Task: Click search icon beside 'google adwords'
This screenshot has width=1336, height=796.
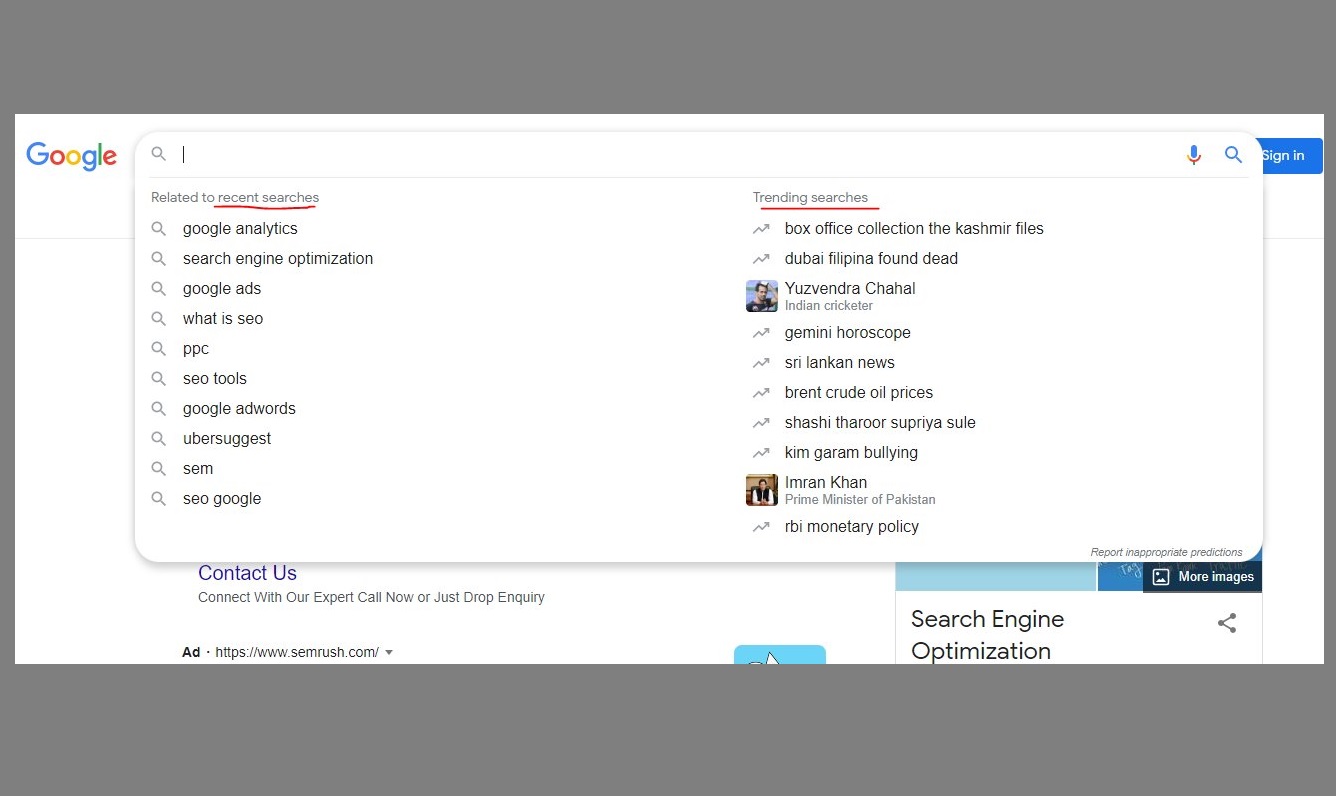Action: (158, 408)
